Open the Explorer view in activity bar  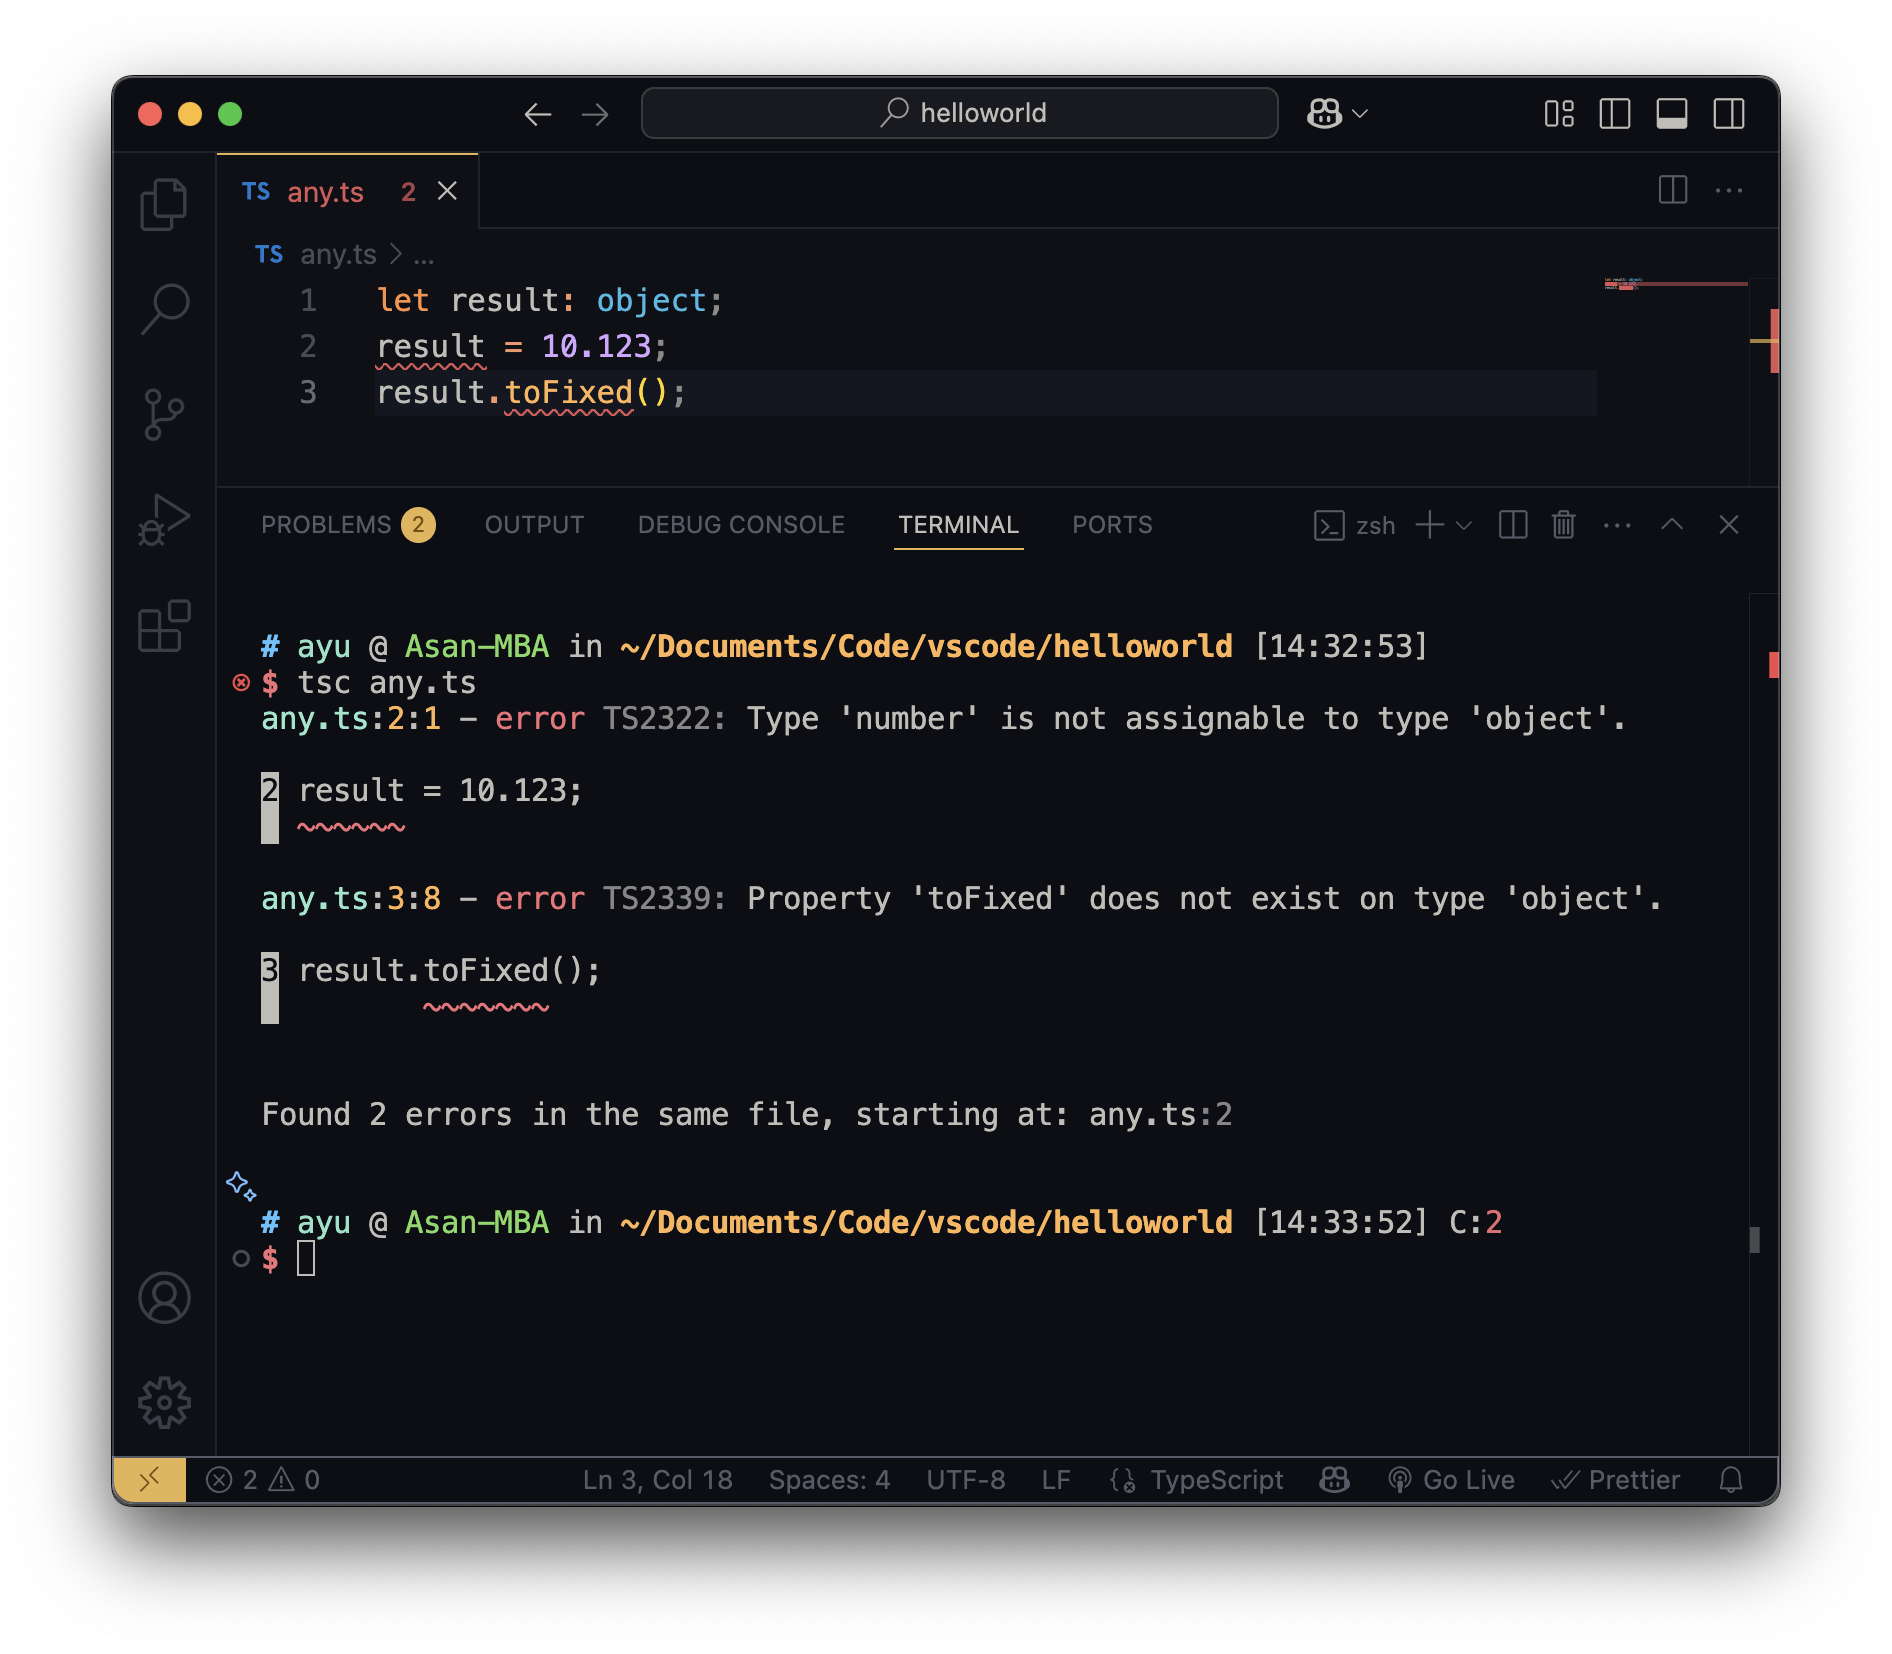(164, 204)
